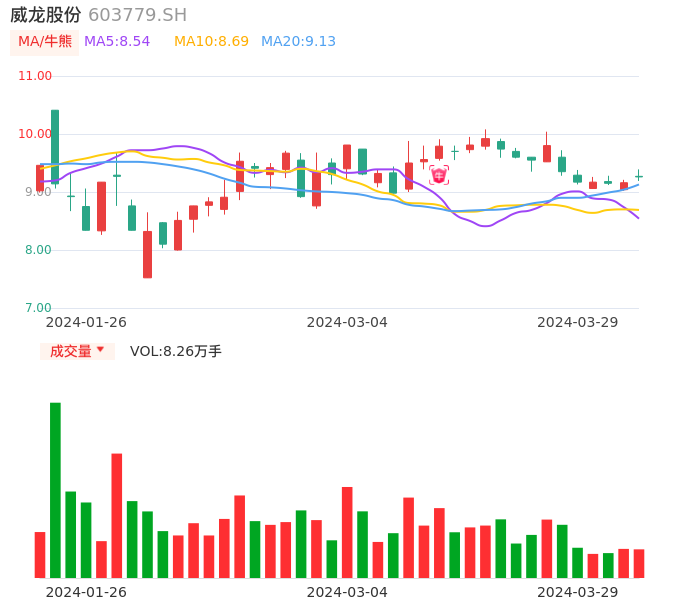Click the red candlestick with the lowest price

click(x=147, y=254)
